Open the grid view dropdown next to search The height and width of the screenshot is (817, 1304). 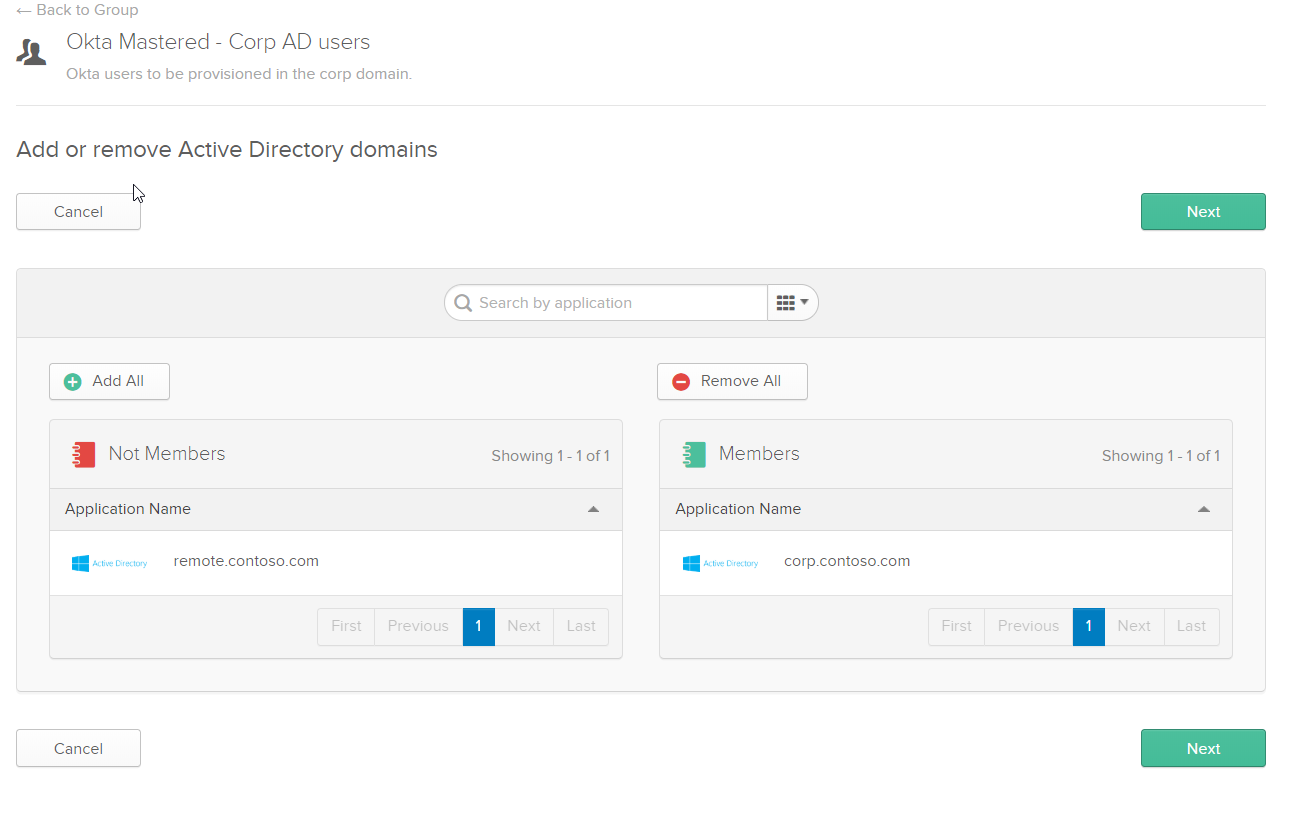point(793,303)
